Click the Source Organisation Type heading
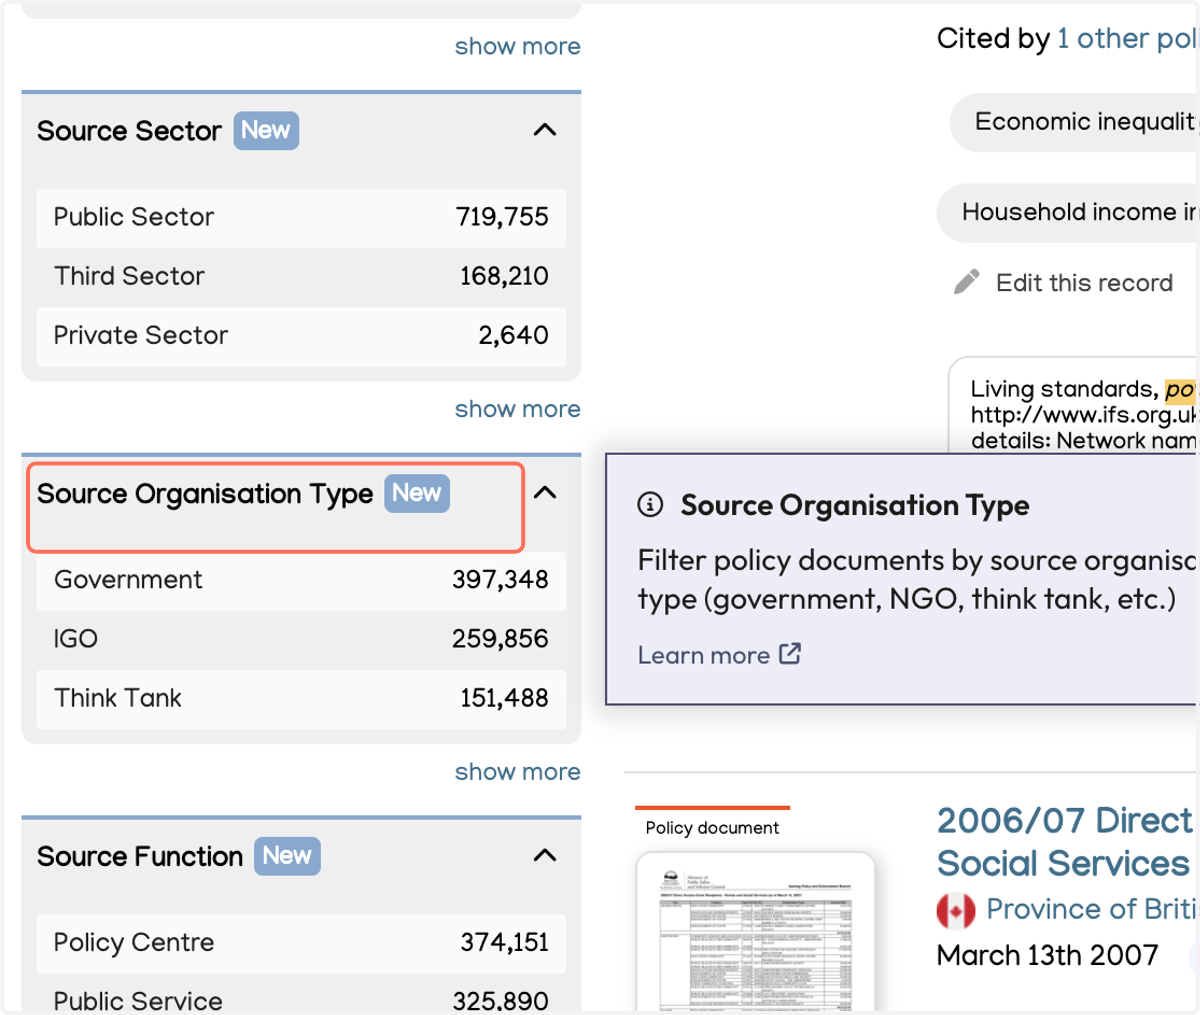The width and height of the screenshot is (1200, 1015). tap(205, 494)
